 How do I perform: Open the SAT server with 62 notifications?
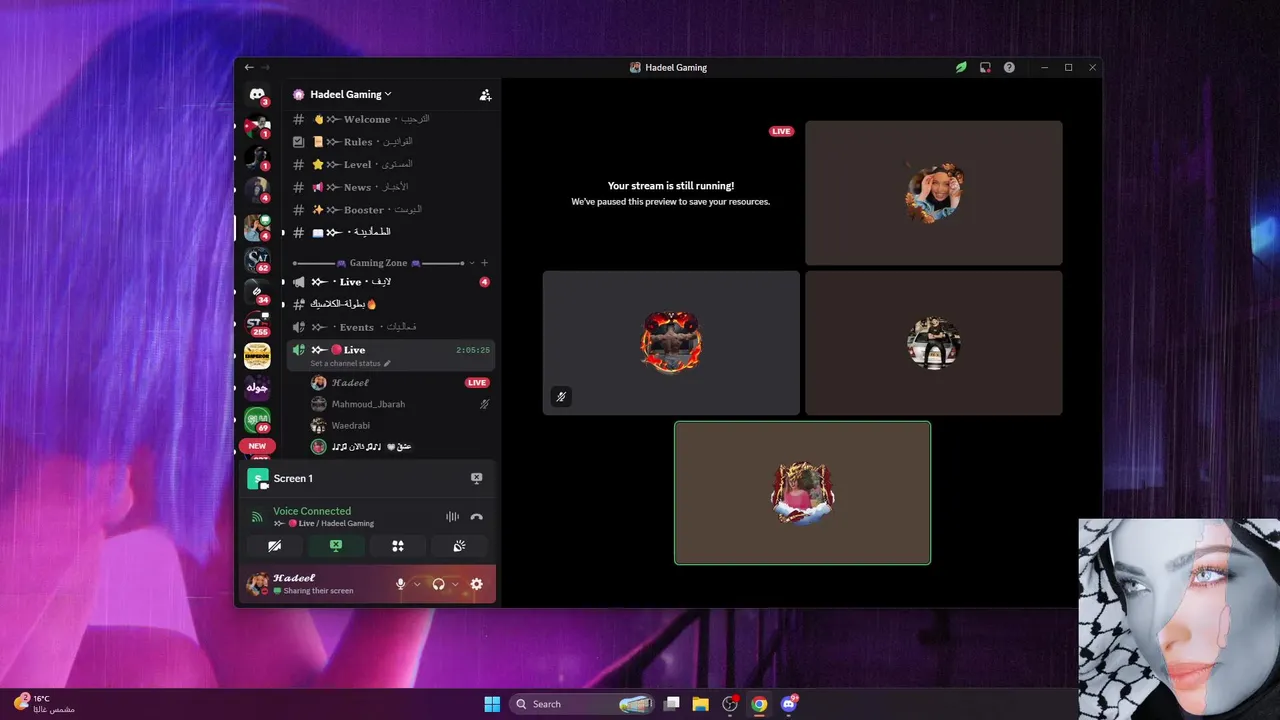(257, 260)
